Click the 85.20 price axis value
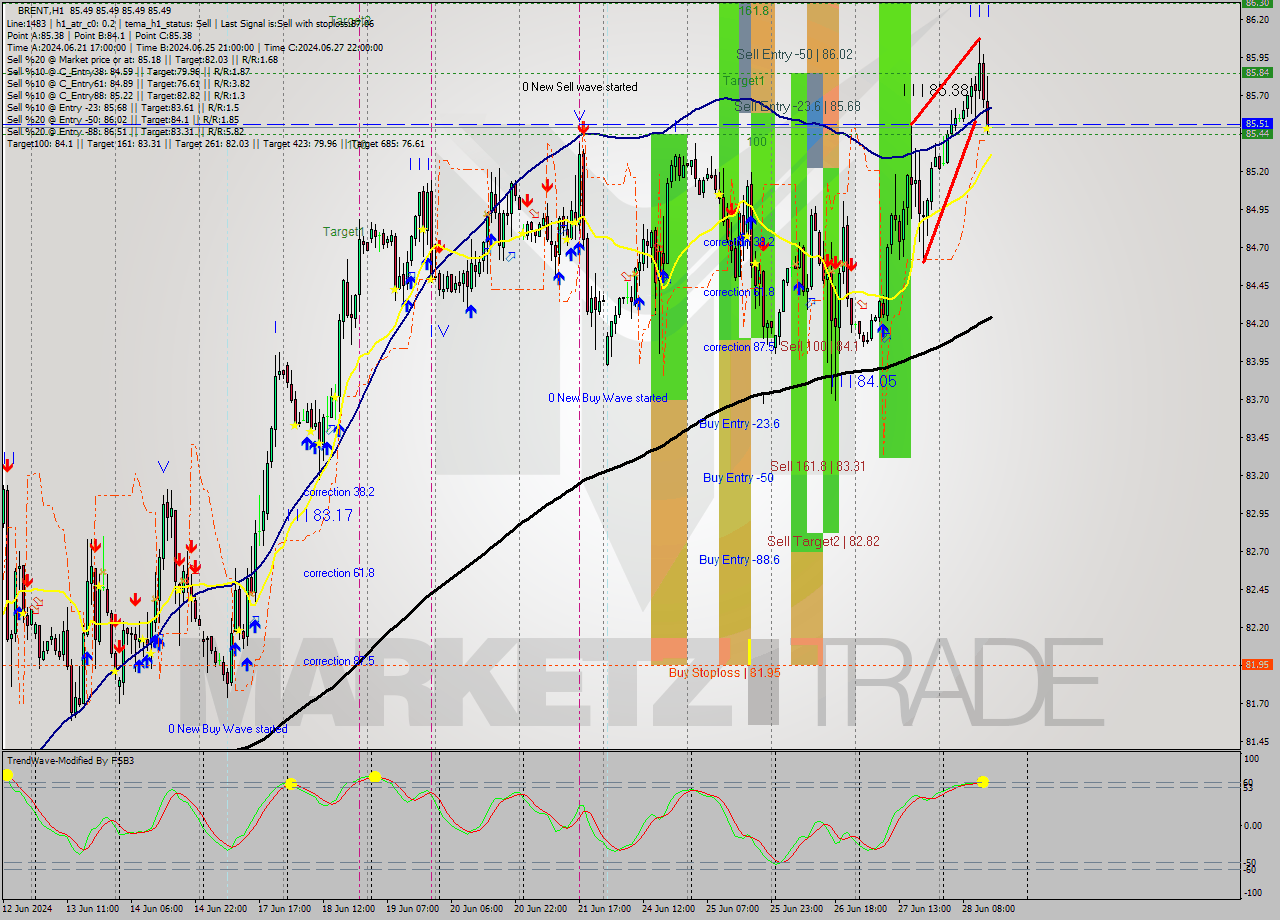Screen dimensions: 1280x920 (1256, 172)
